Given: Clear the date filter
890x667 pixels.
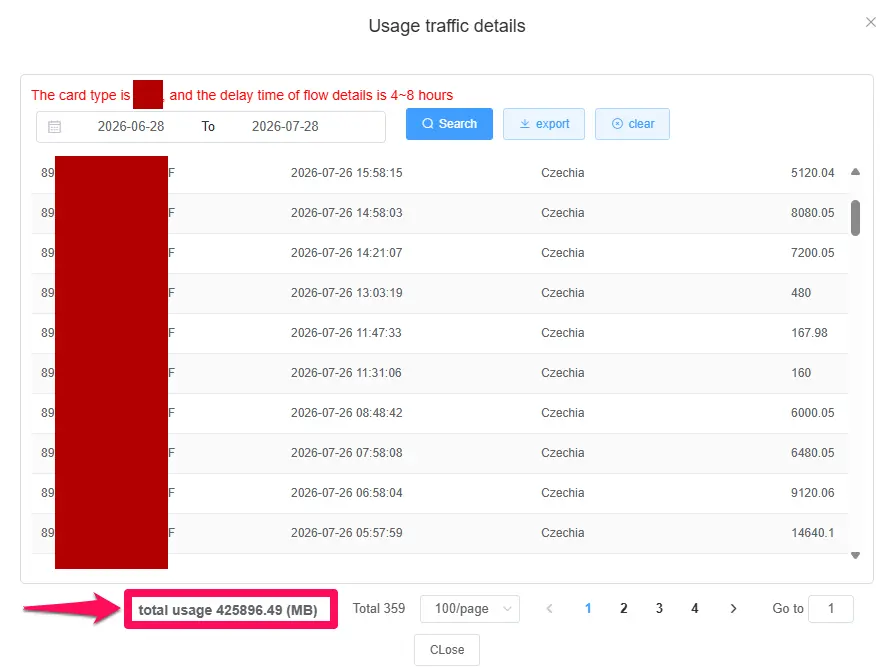Looking at the screenshot, I should click(632, 124).
